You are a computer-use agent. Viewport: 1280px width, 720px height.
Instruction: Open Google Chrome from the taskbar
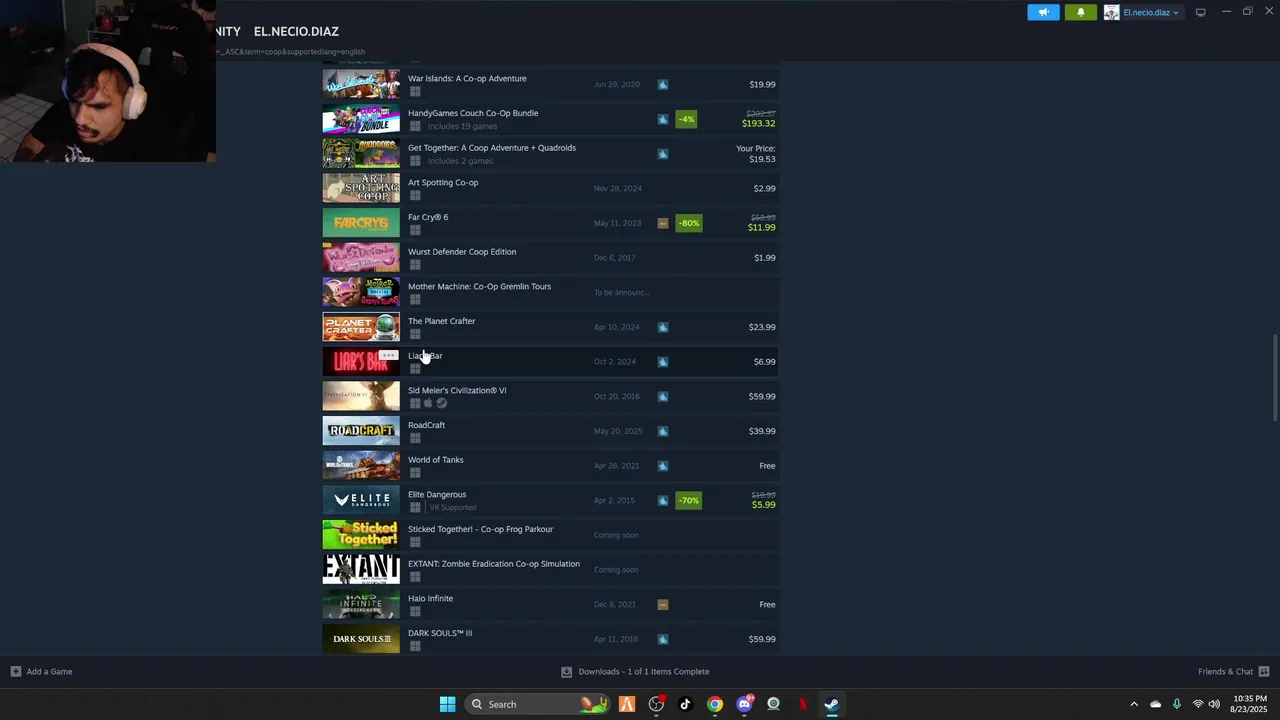coord(714,704)
